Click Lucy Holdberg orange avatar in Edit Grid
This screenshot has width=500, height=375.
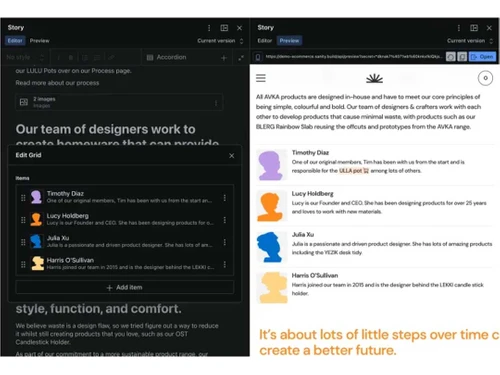click(x=36, y=219)
